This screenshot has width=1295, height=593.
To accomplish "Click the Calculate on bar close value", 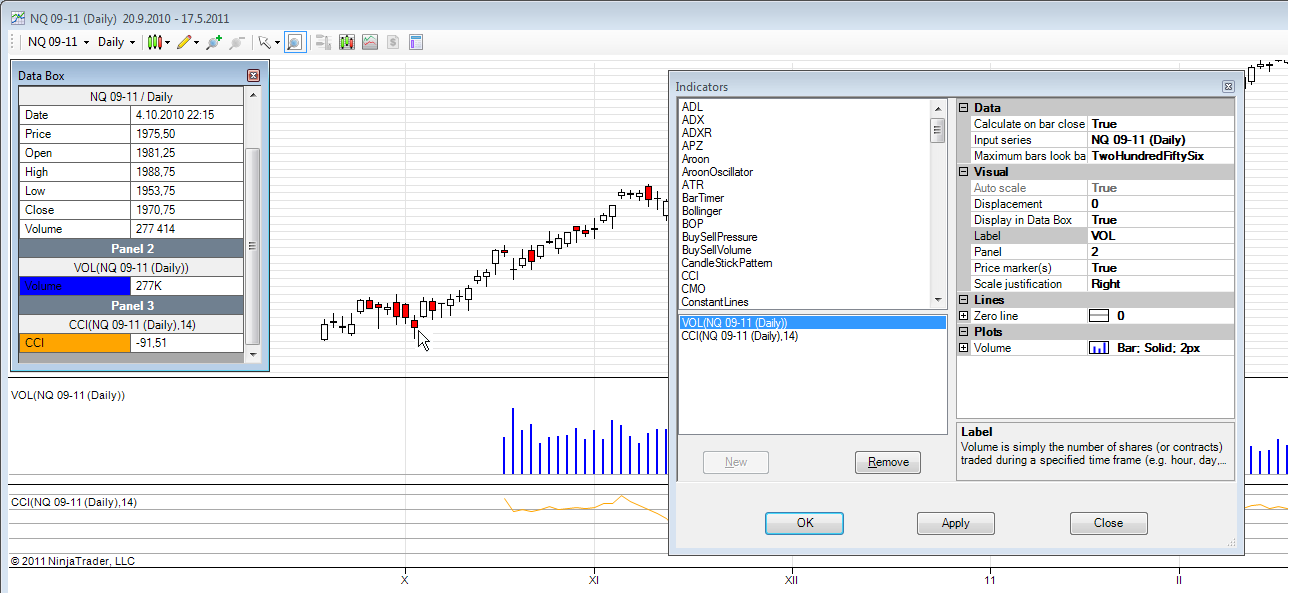I will click(x=1161, y=124).
